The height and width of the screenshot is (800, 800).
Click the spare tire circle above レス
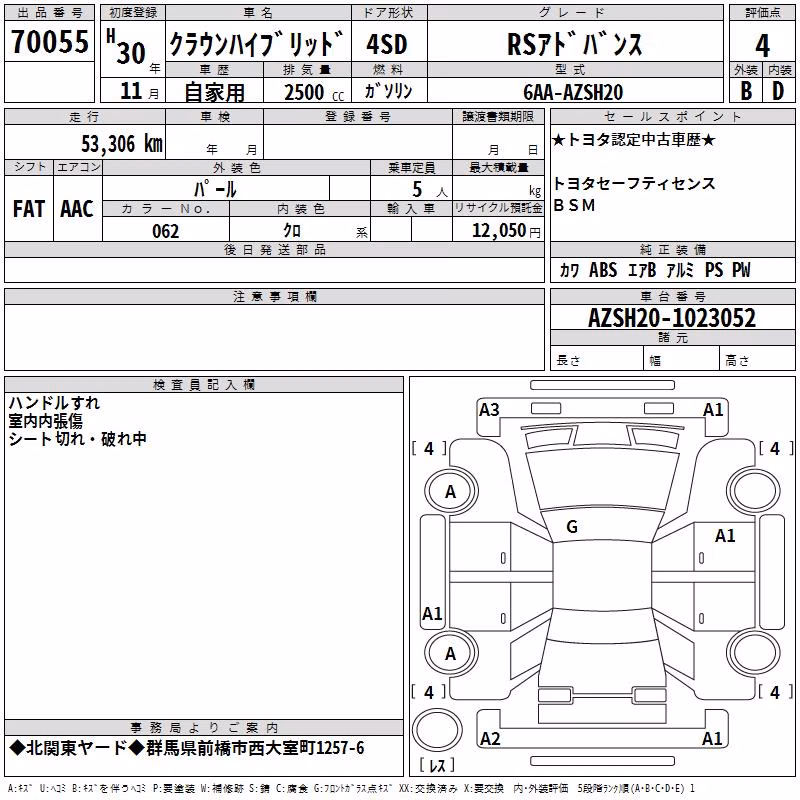click(x=437, y=730)
